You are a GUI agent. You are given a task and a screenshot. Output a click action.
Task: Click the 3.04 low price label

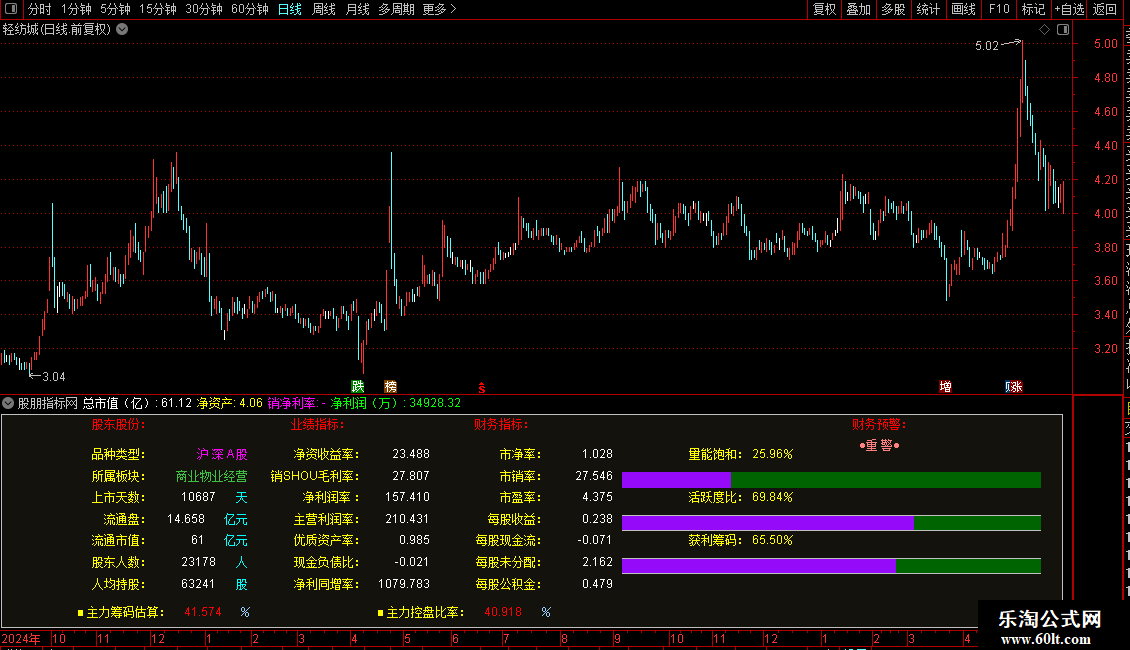pyautogui.click(x=54, y=377)
